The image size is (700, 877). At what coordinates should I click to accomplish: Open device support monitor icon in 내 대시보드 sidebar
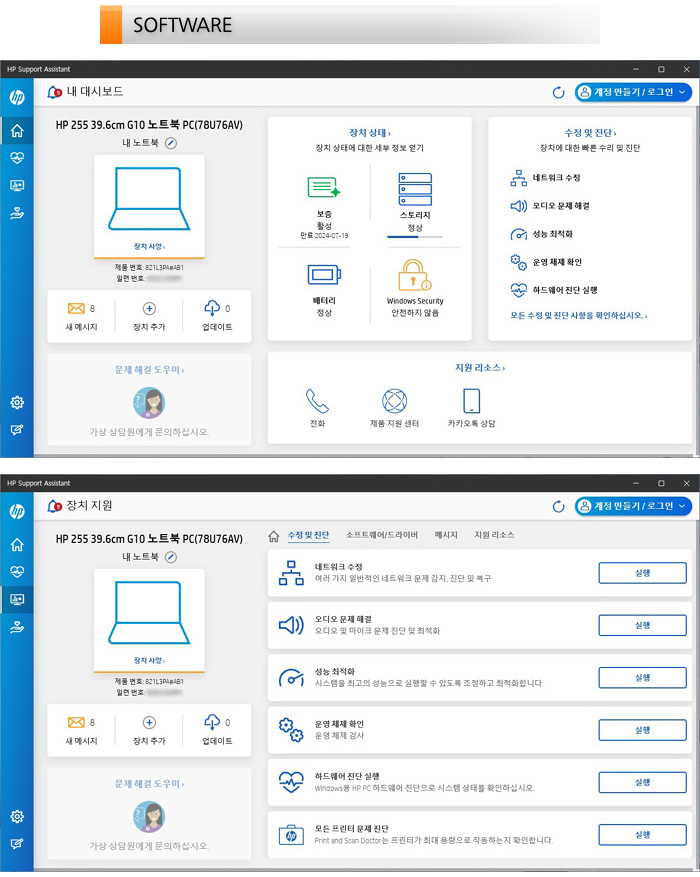pyautogui.click(x=17, y=186)
